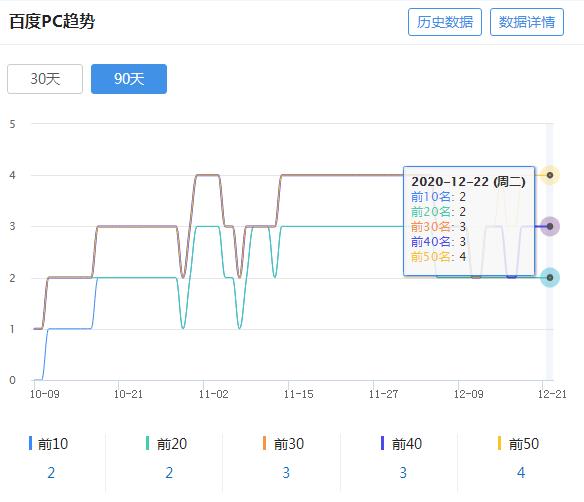Click the blue 前10 legend color bar
Viewport: 584px width, 502px height.
31,443
